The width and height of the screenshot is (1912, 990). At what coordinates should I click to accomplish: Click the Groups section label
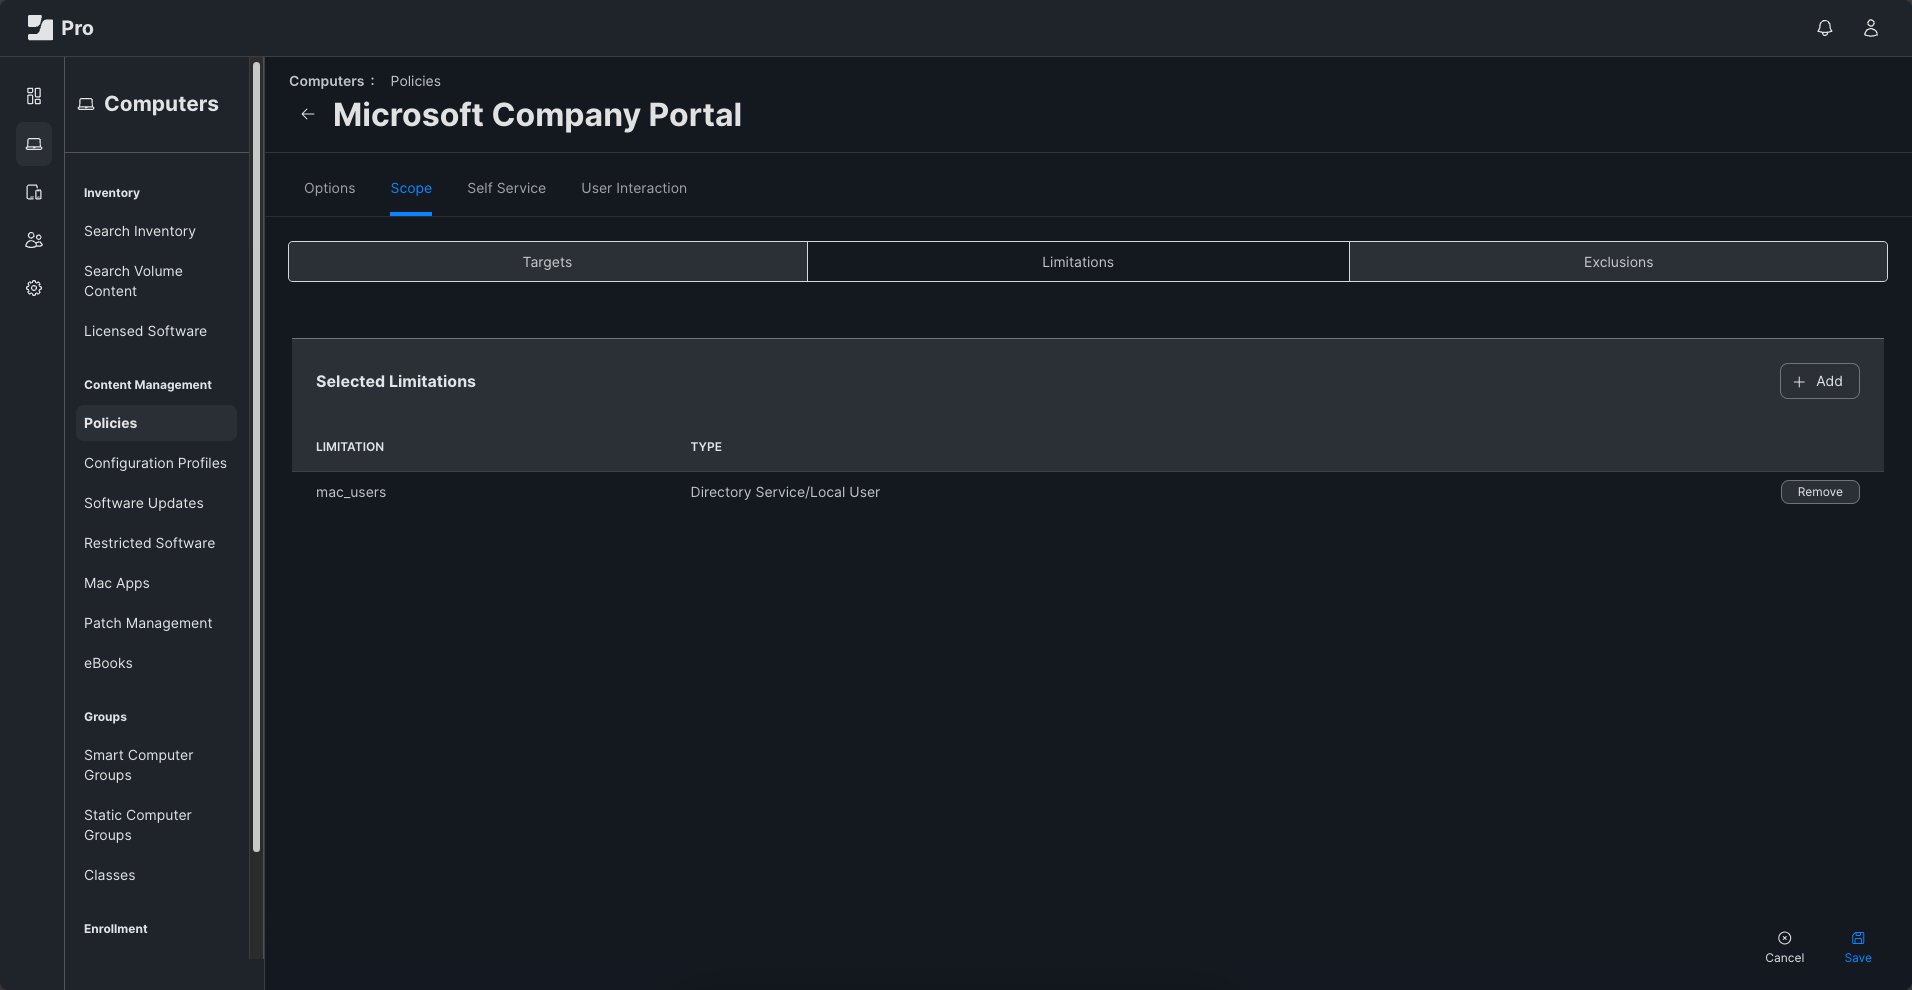(105, 717)
